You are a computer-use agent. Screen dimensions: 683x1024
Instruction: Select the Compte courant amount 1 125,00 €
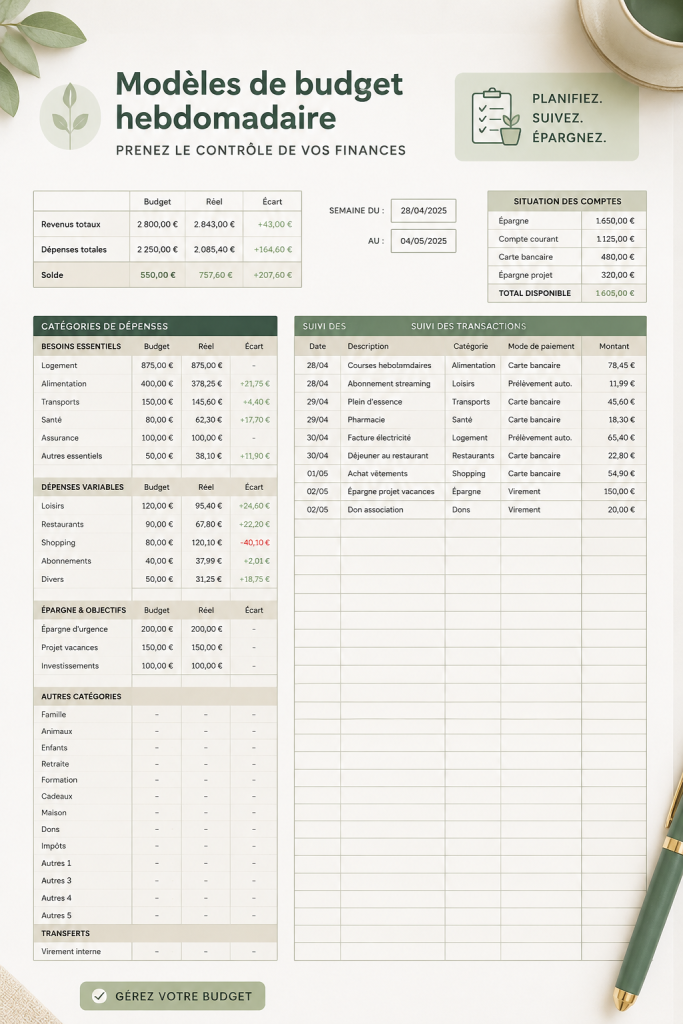614,239
